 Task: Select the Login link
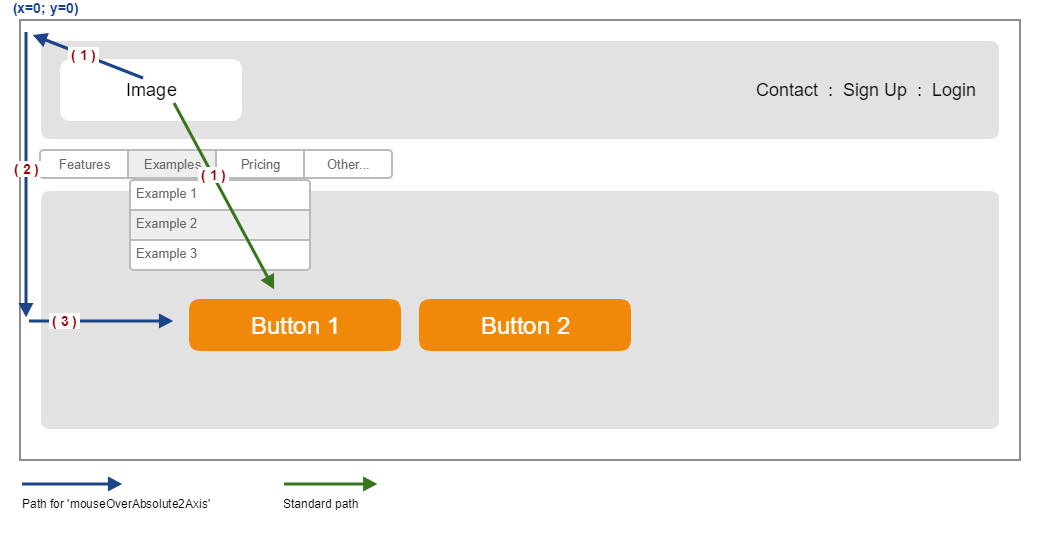point(953,90)
